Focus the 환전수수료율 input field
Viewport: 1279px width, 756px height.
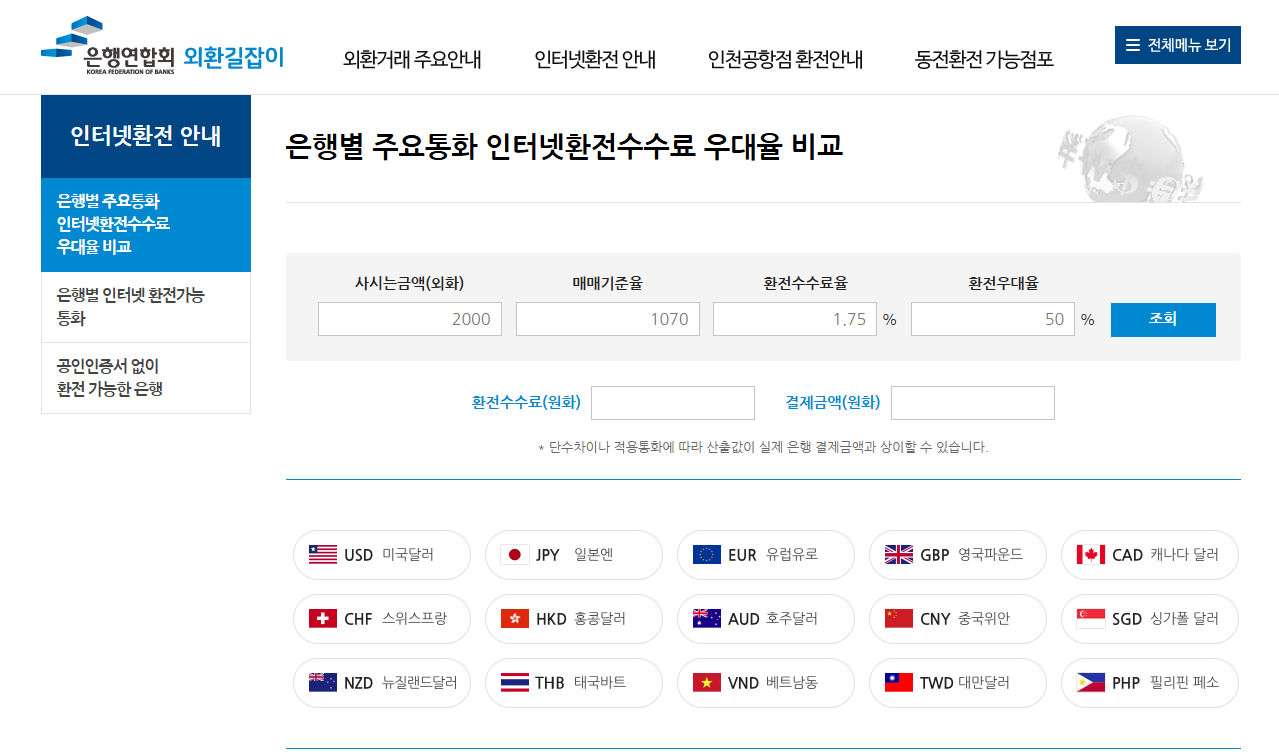coord(795,319)
